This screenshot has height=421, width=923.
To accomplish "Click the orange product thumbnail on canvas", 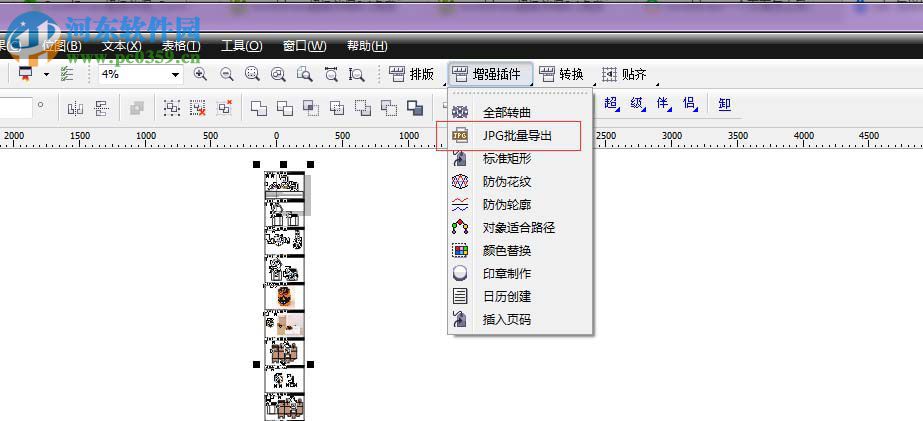I will pyautogui.click(x=285, y=296).
